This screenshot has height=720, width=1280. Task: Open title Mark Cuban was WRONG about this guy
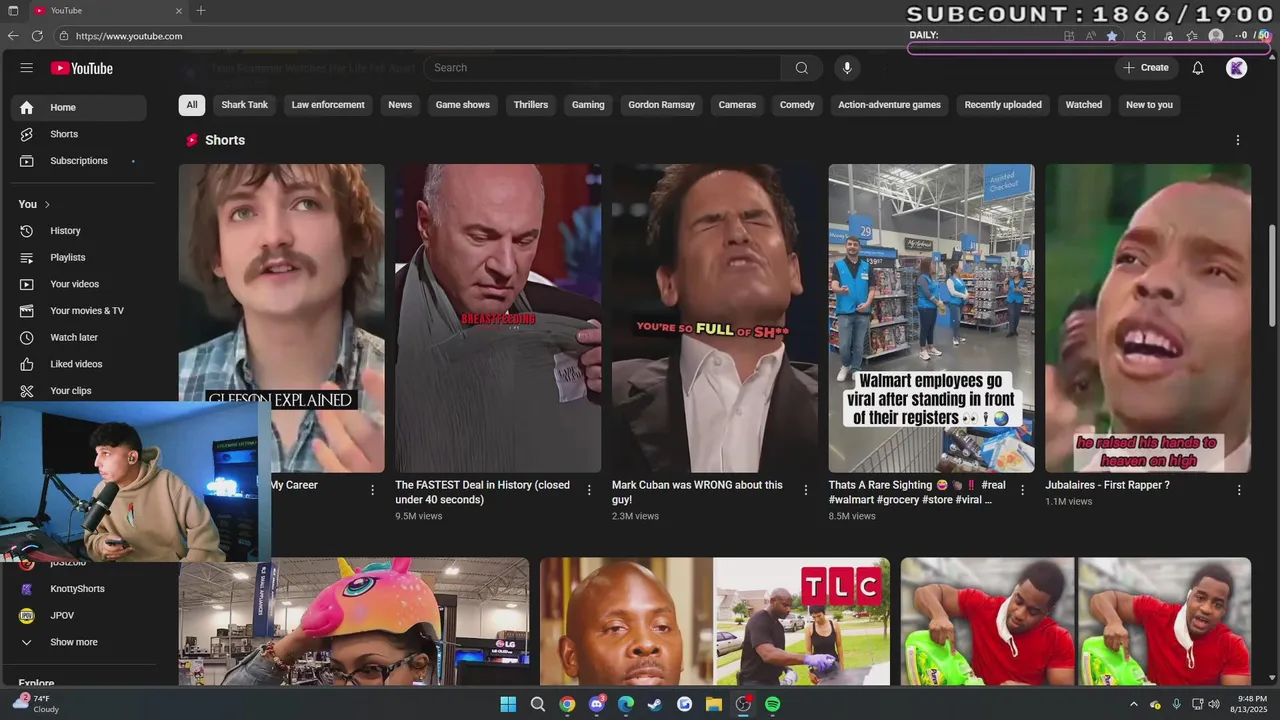pyautogui.click(x=697, y=492)
